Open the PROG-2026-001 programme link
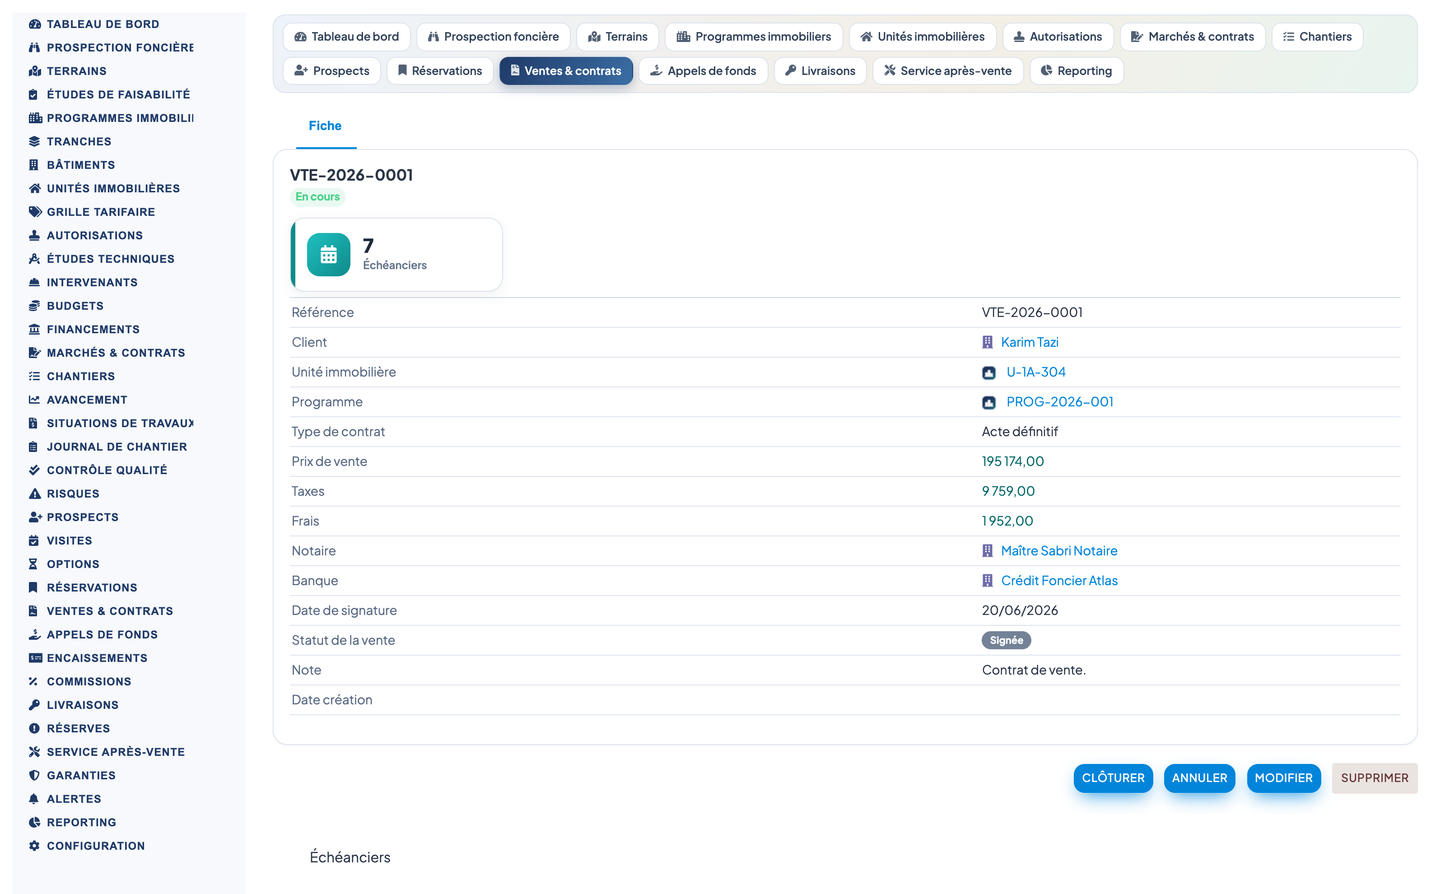This screenshot has width=1445, height=894. click(x=1060, y=402)
